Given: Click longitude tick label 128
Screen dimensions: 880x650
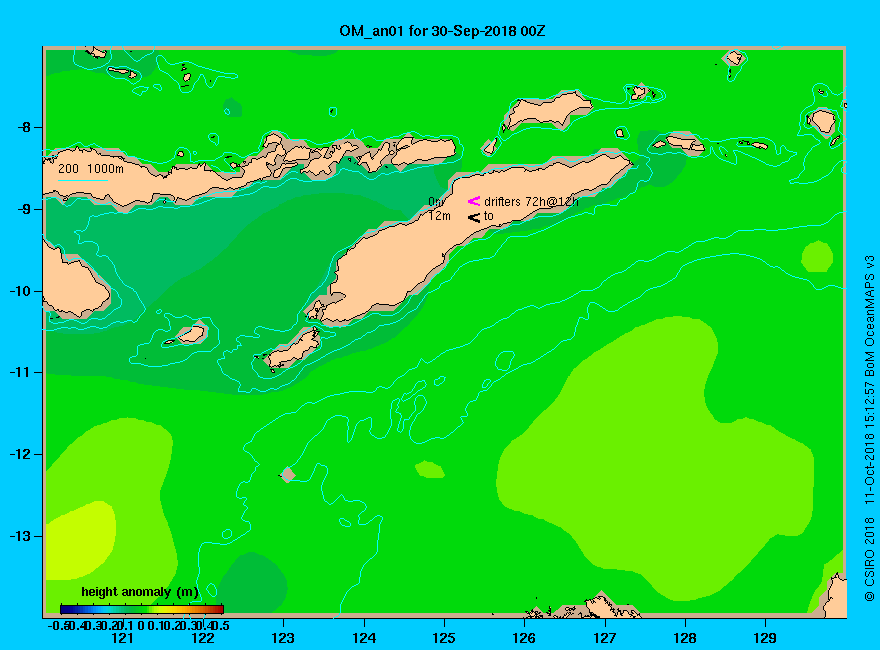Looking at the screenshot, I should pos(685,638).
